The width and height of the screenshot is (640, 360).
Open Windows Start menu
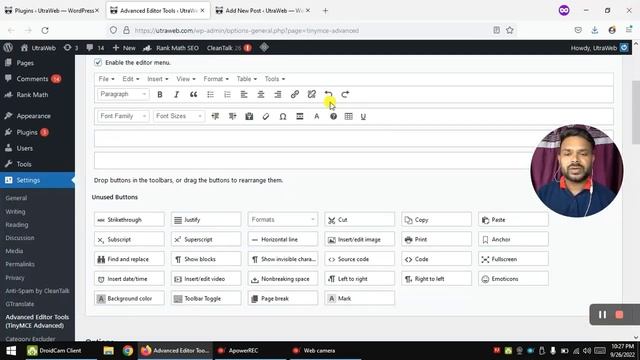click(x=11, y=351)
